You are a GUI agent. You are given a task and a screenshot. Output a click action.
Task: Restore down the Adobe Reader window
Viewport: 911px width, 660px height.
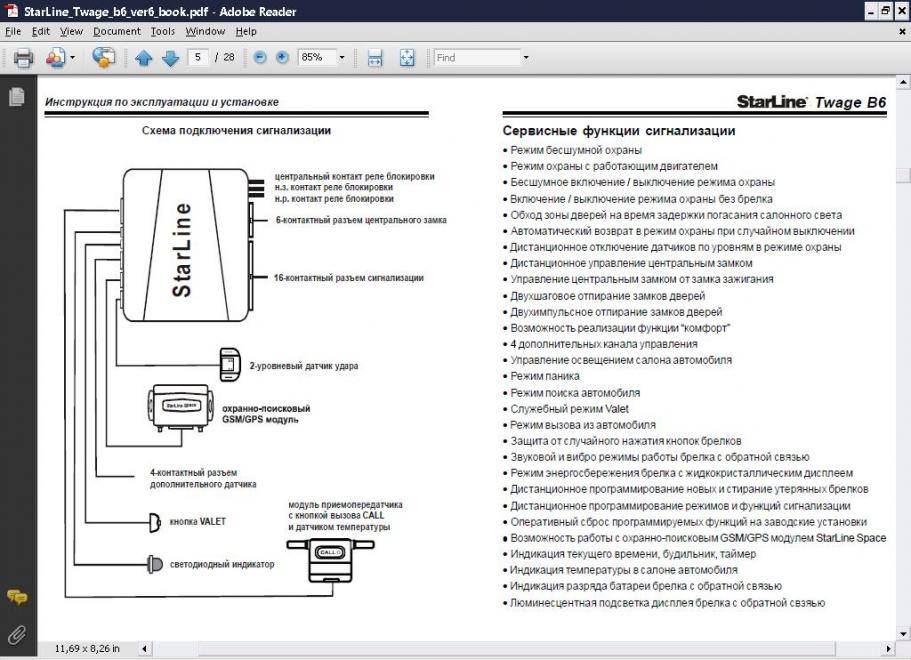(x=885, y=11)
